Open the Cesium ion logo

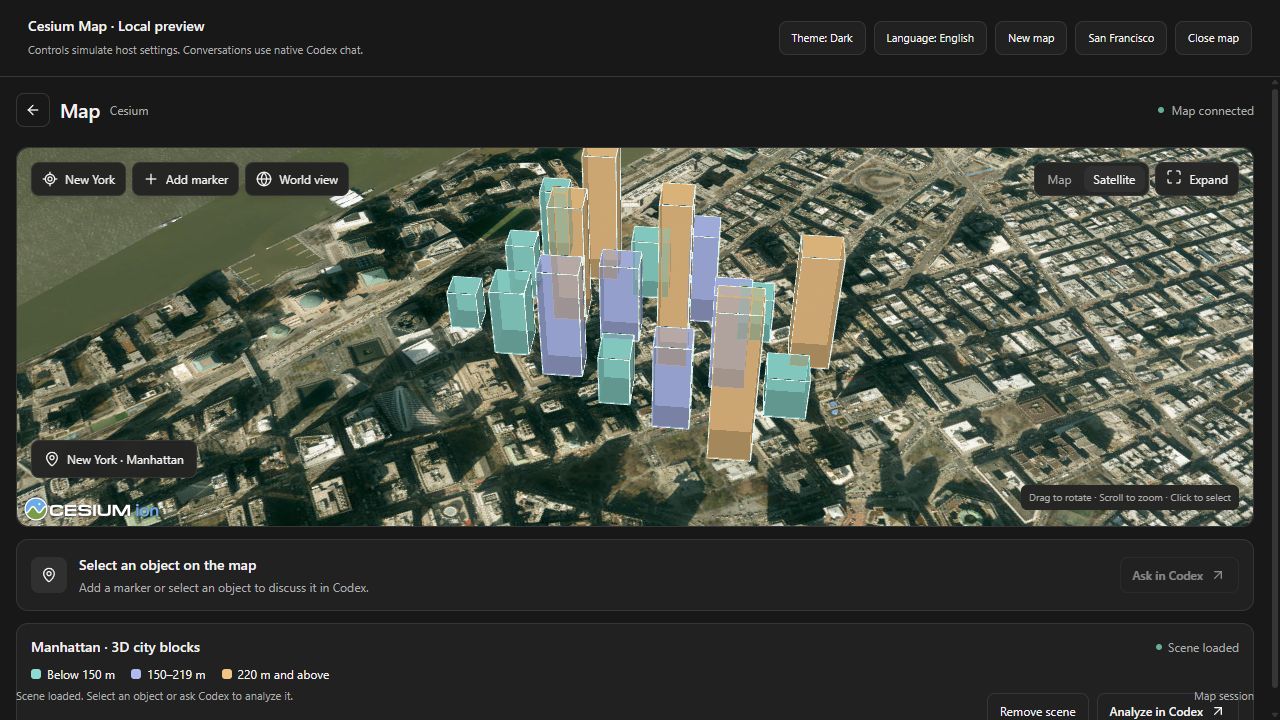(92, 510)
